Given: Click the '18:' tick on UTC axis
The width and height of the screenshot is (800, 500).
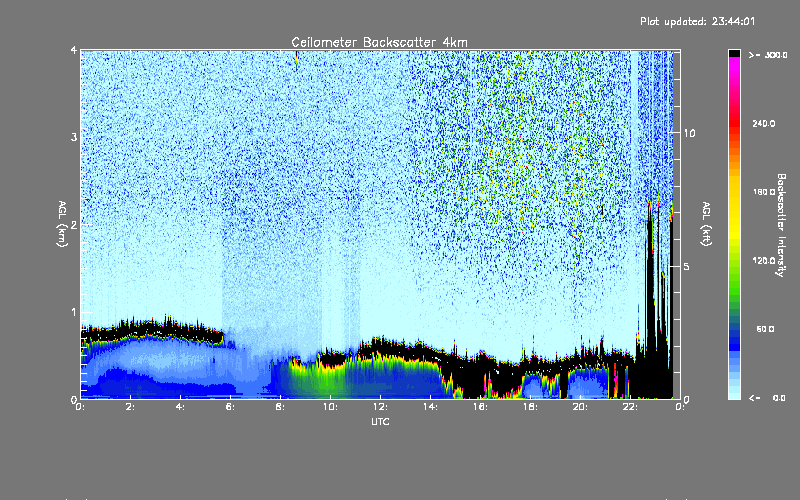Looking at the screenshot, I should click(x=530, y=407).
